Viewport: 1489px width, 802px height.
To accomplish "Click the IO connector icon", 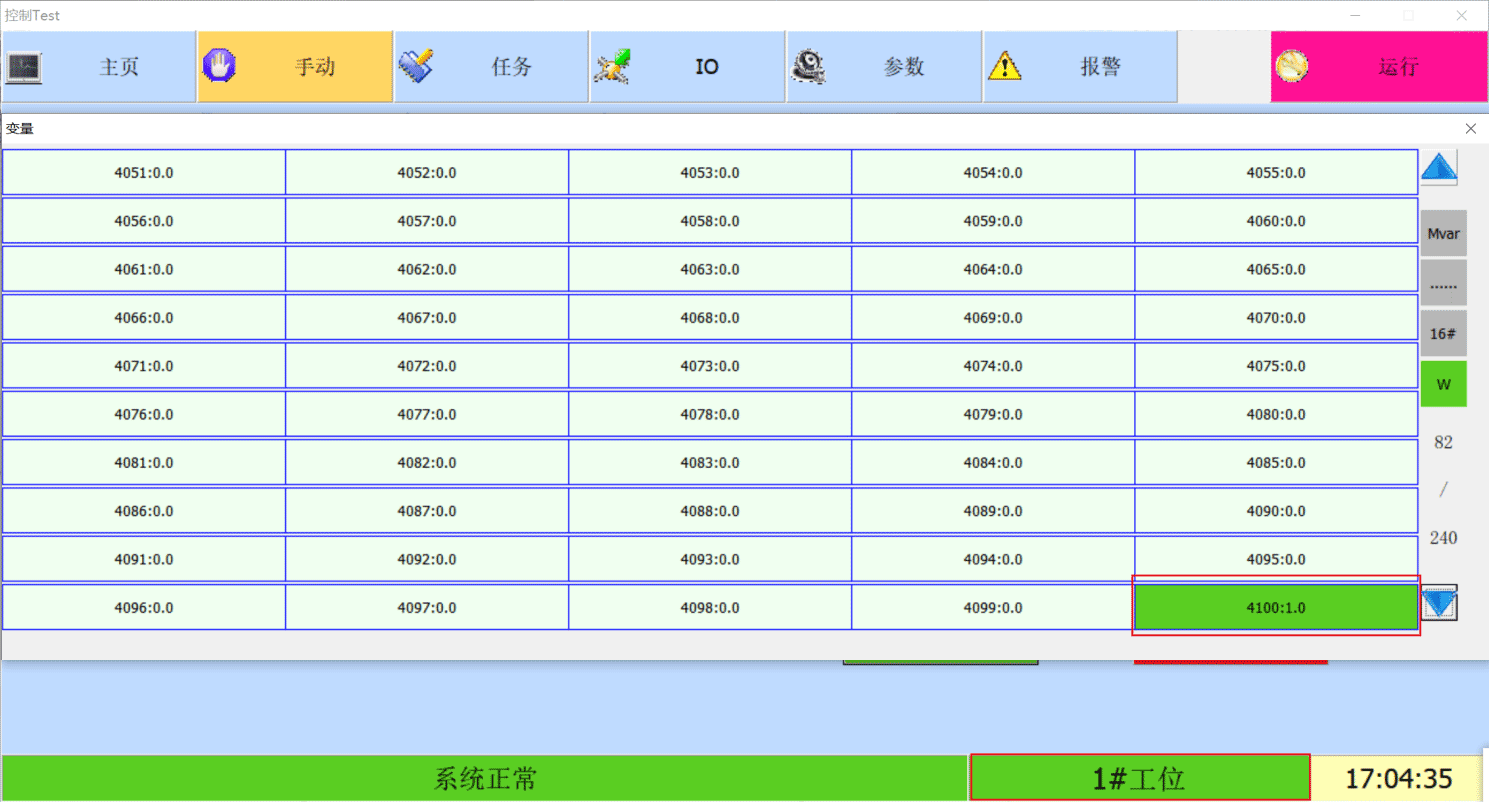I will (x=612, y=67).
